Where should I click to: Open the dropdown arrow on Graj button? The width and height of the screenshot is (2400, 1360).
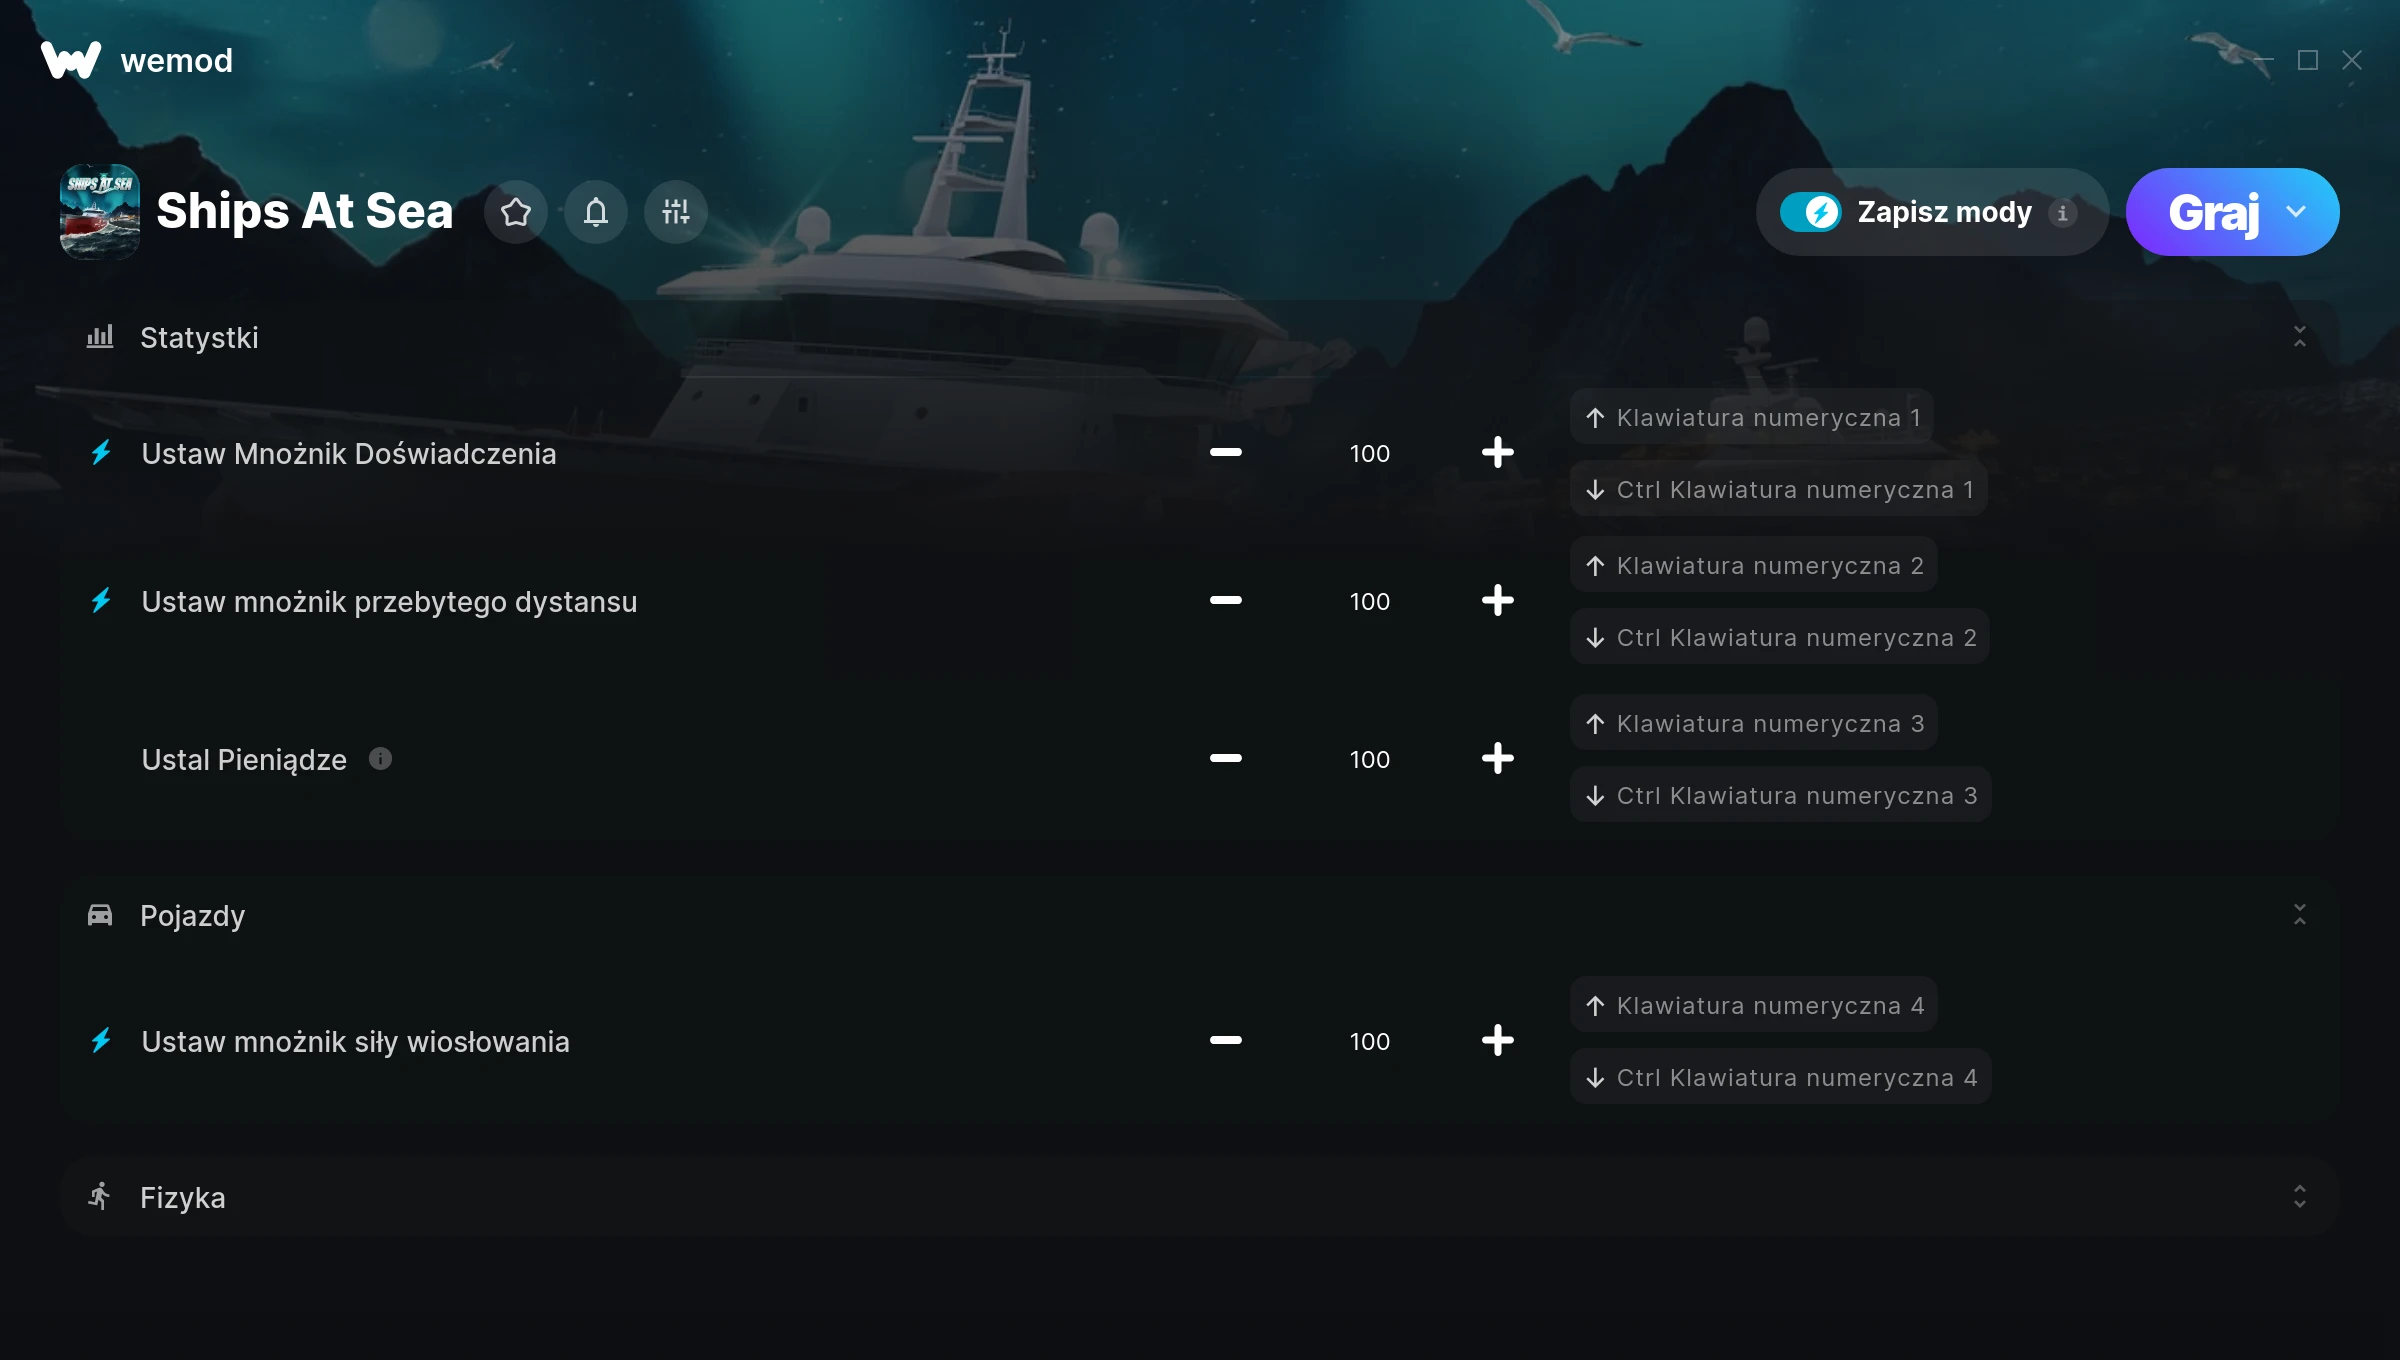(x=2297, y=212)
